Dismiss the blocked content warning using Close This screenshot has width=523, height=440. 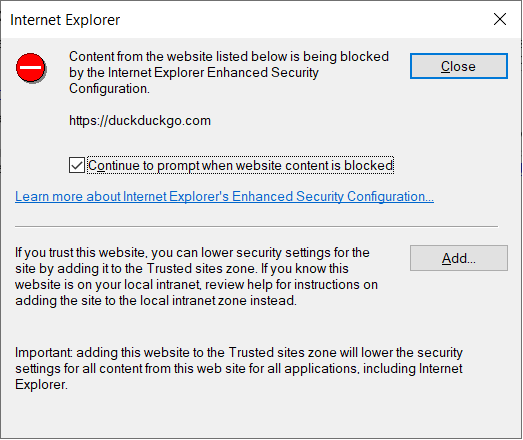tap(459, 66)
